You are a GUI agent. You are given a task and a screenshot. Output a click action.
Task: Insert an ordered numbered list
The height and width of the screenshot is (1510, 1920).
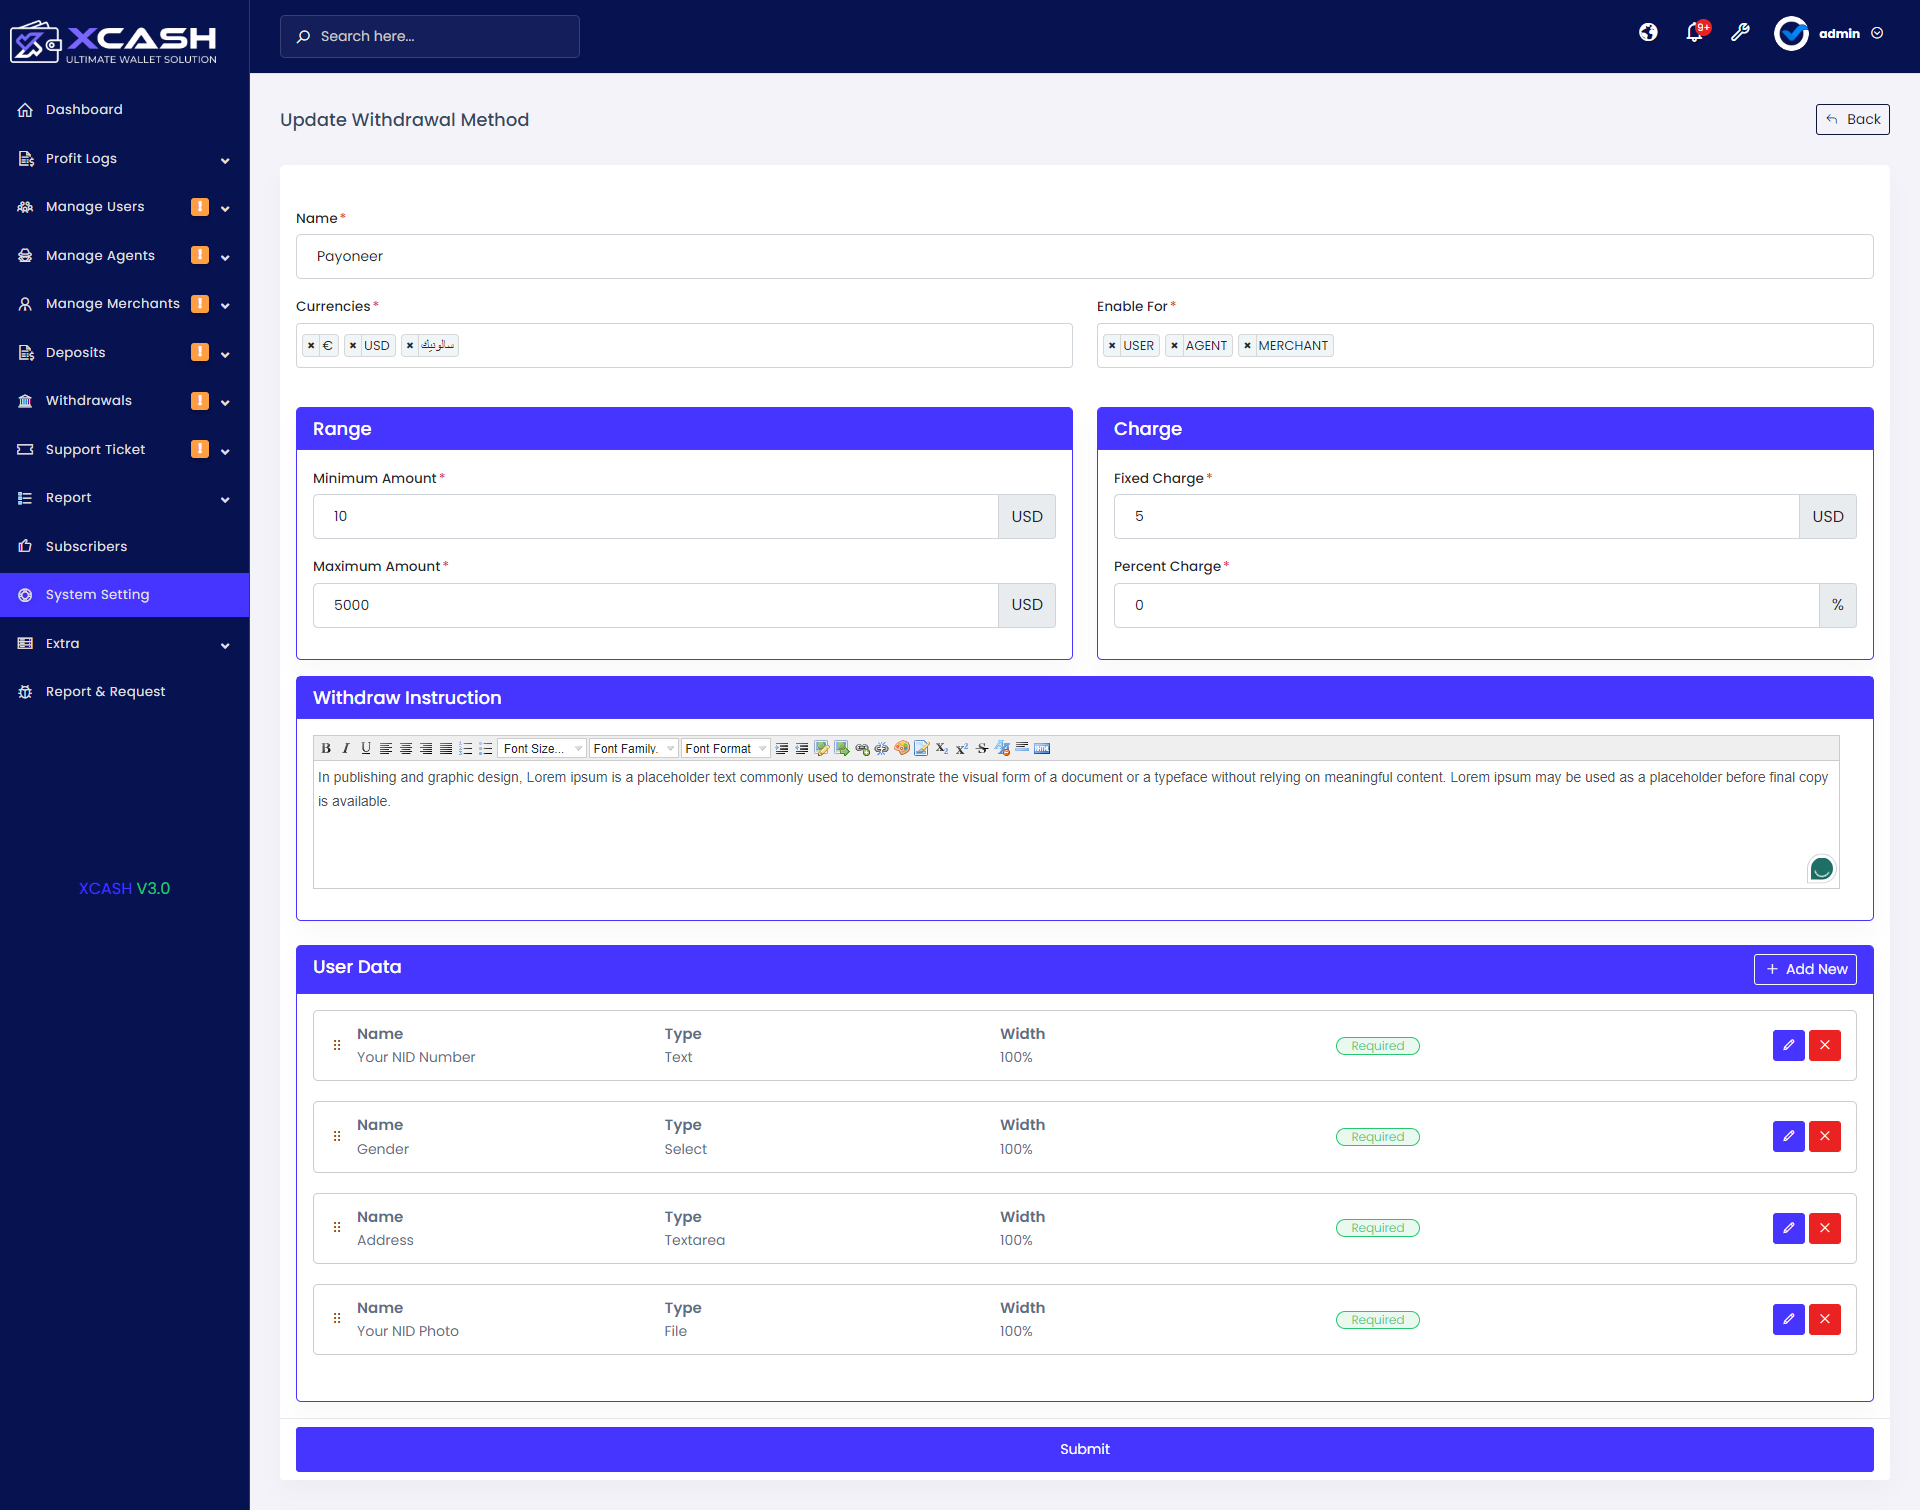click(466, 748)
